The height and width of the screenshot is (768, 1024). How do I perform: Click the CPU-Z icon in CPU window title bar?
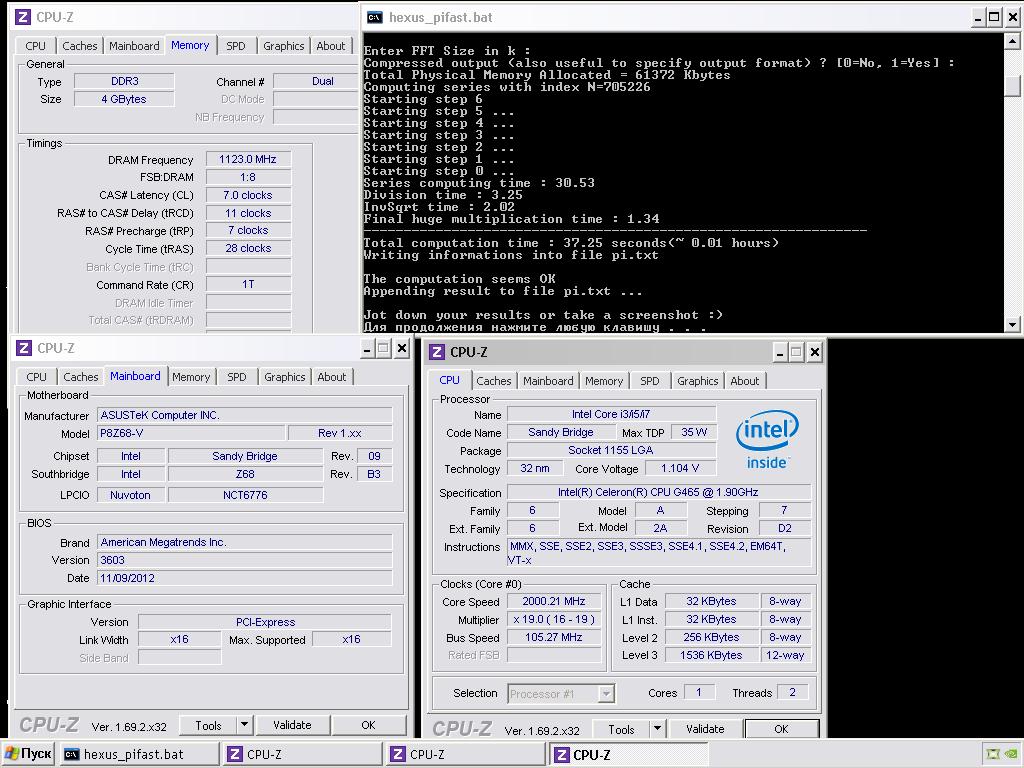click(x=437, y=352)
